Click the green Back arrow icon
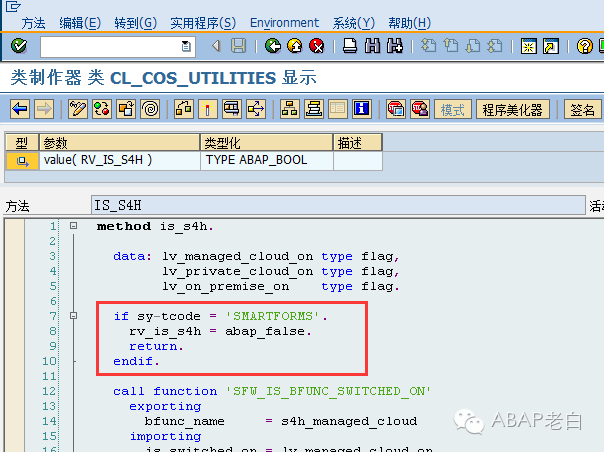This screenshot has width=604, height=452. click(273, 46)
